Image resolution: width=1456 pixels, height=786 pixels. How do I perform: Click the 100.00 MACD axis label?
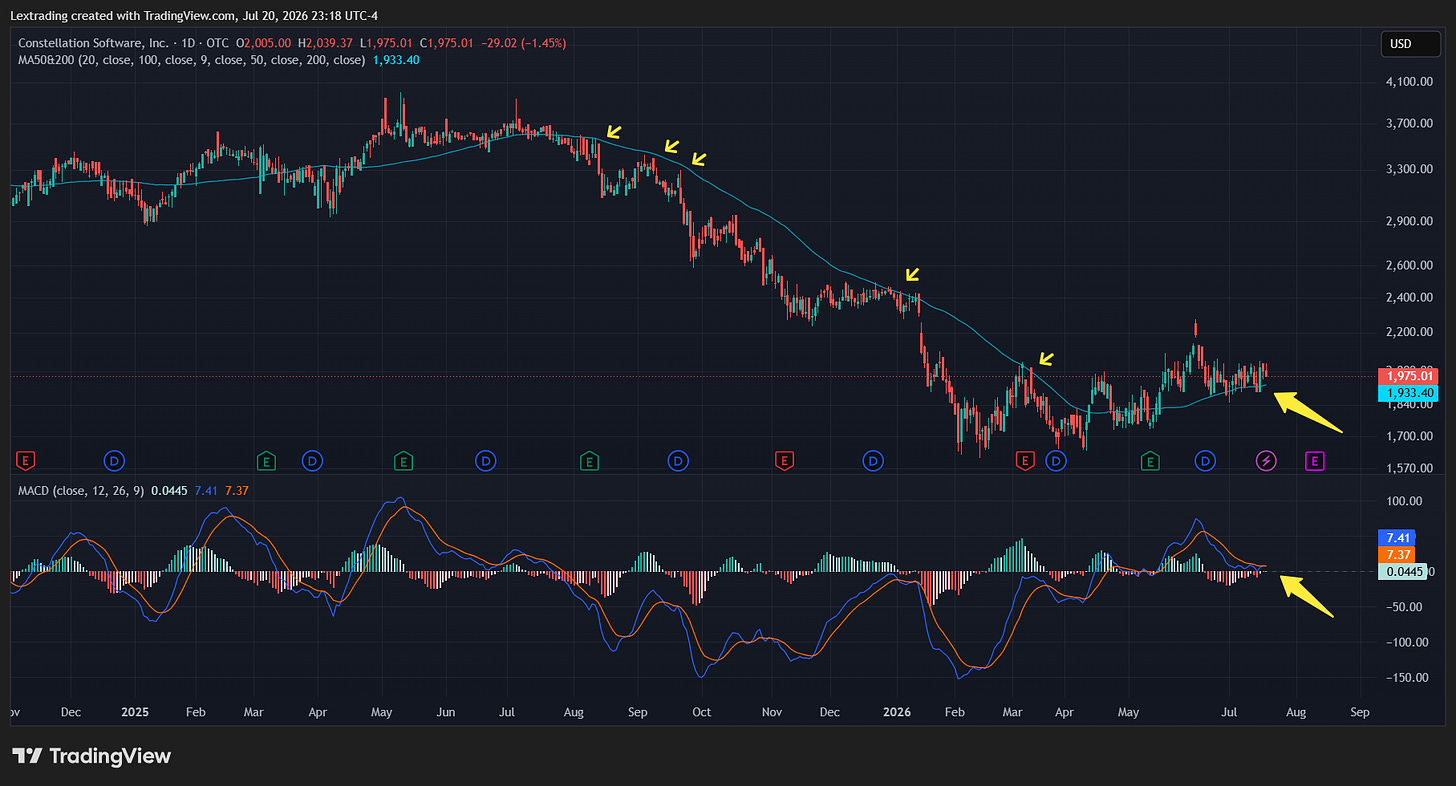pyautogui.click(x=1403, y=501)
